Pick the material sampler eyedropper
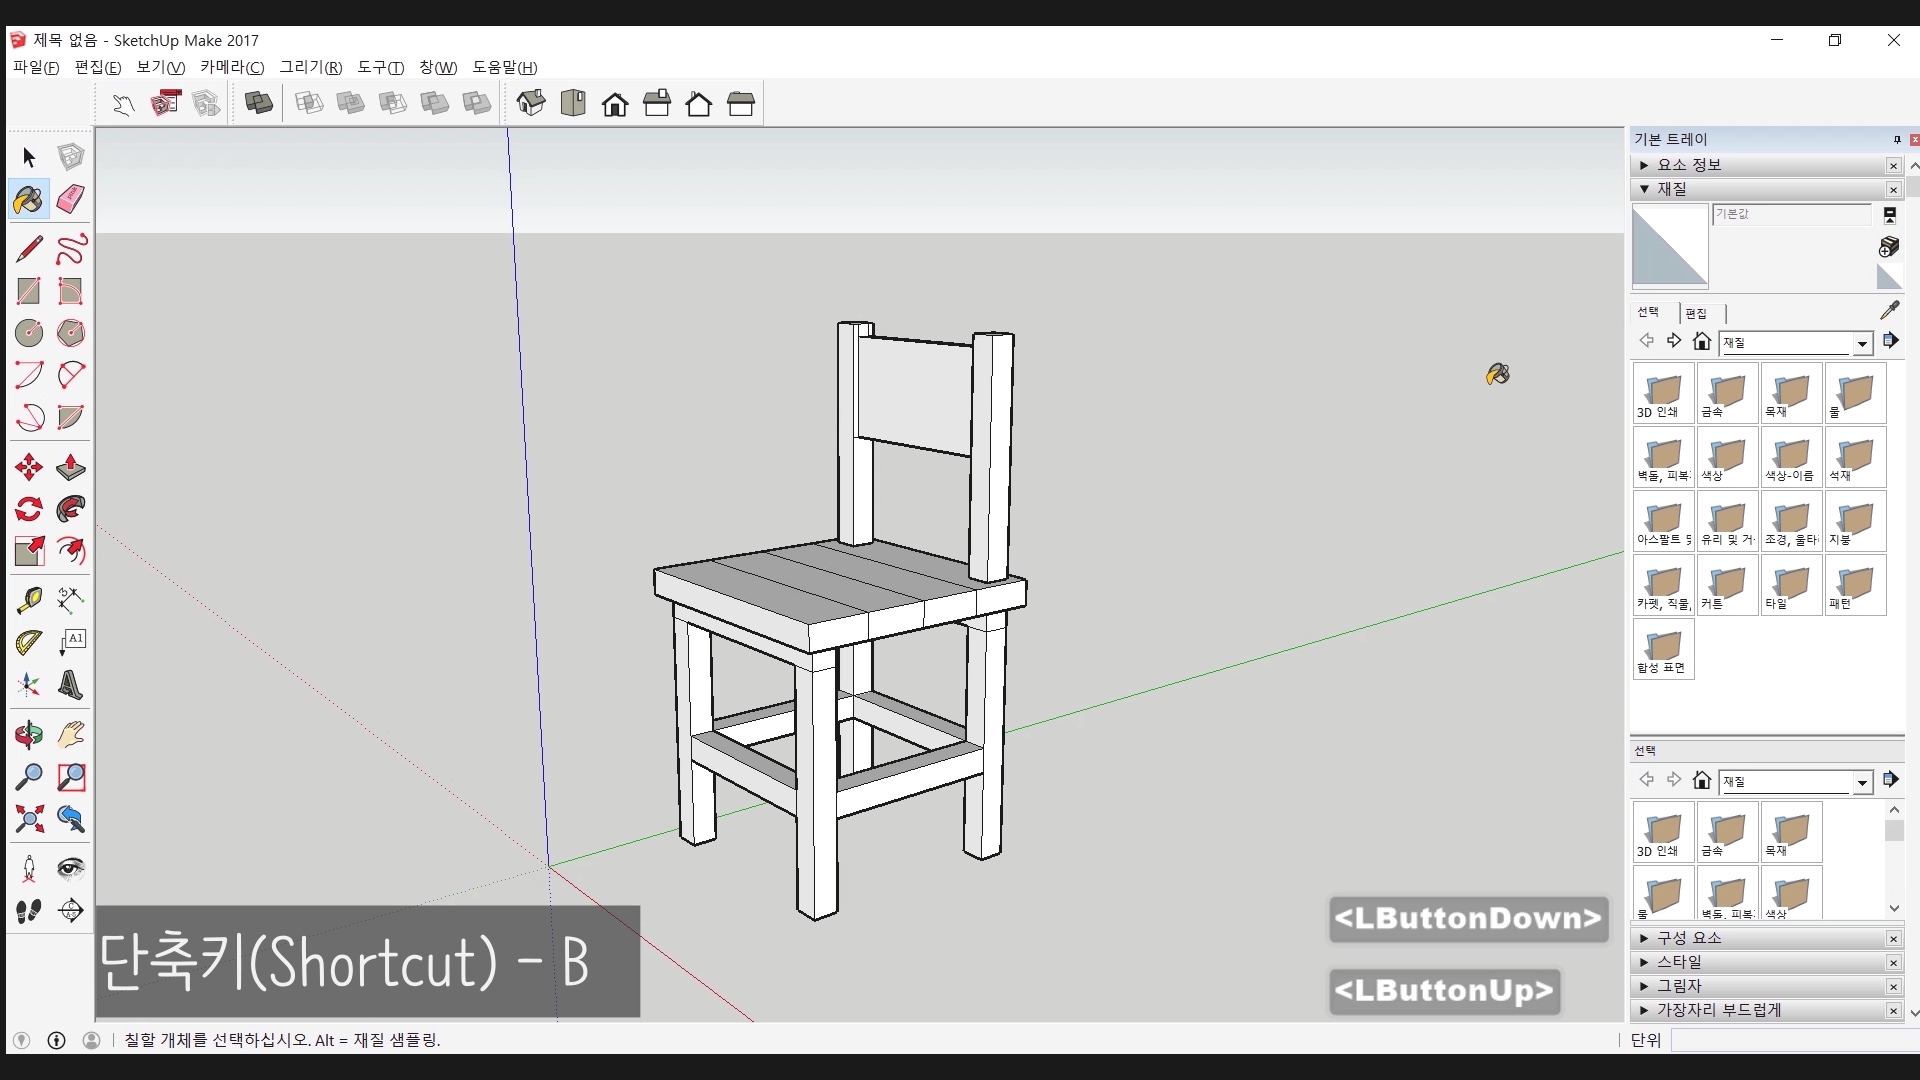This screenshot has width=1920, height=1080. point(1889,311)
